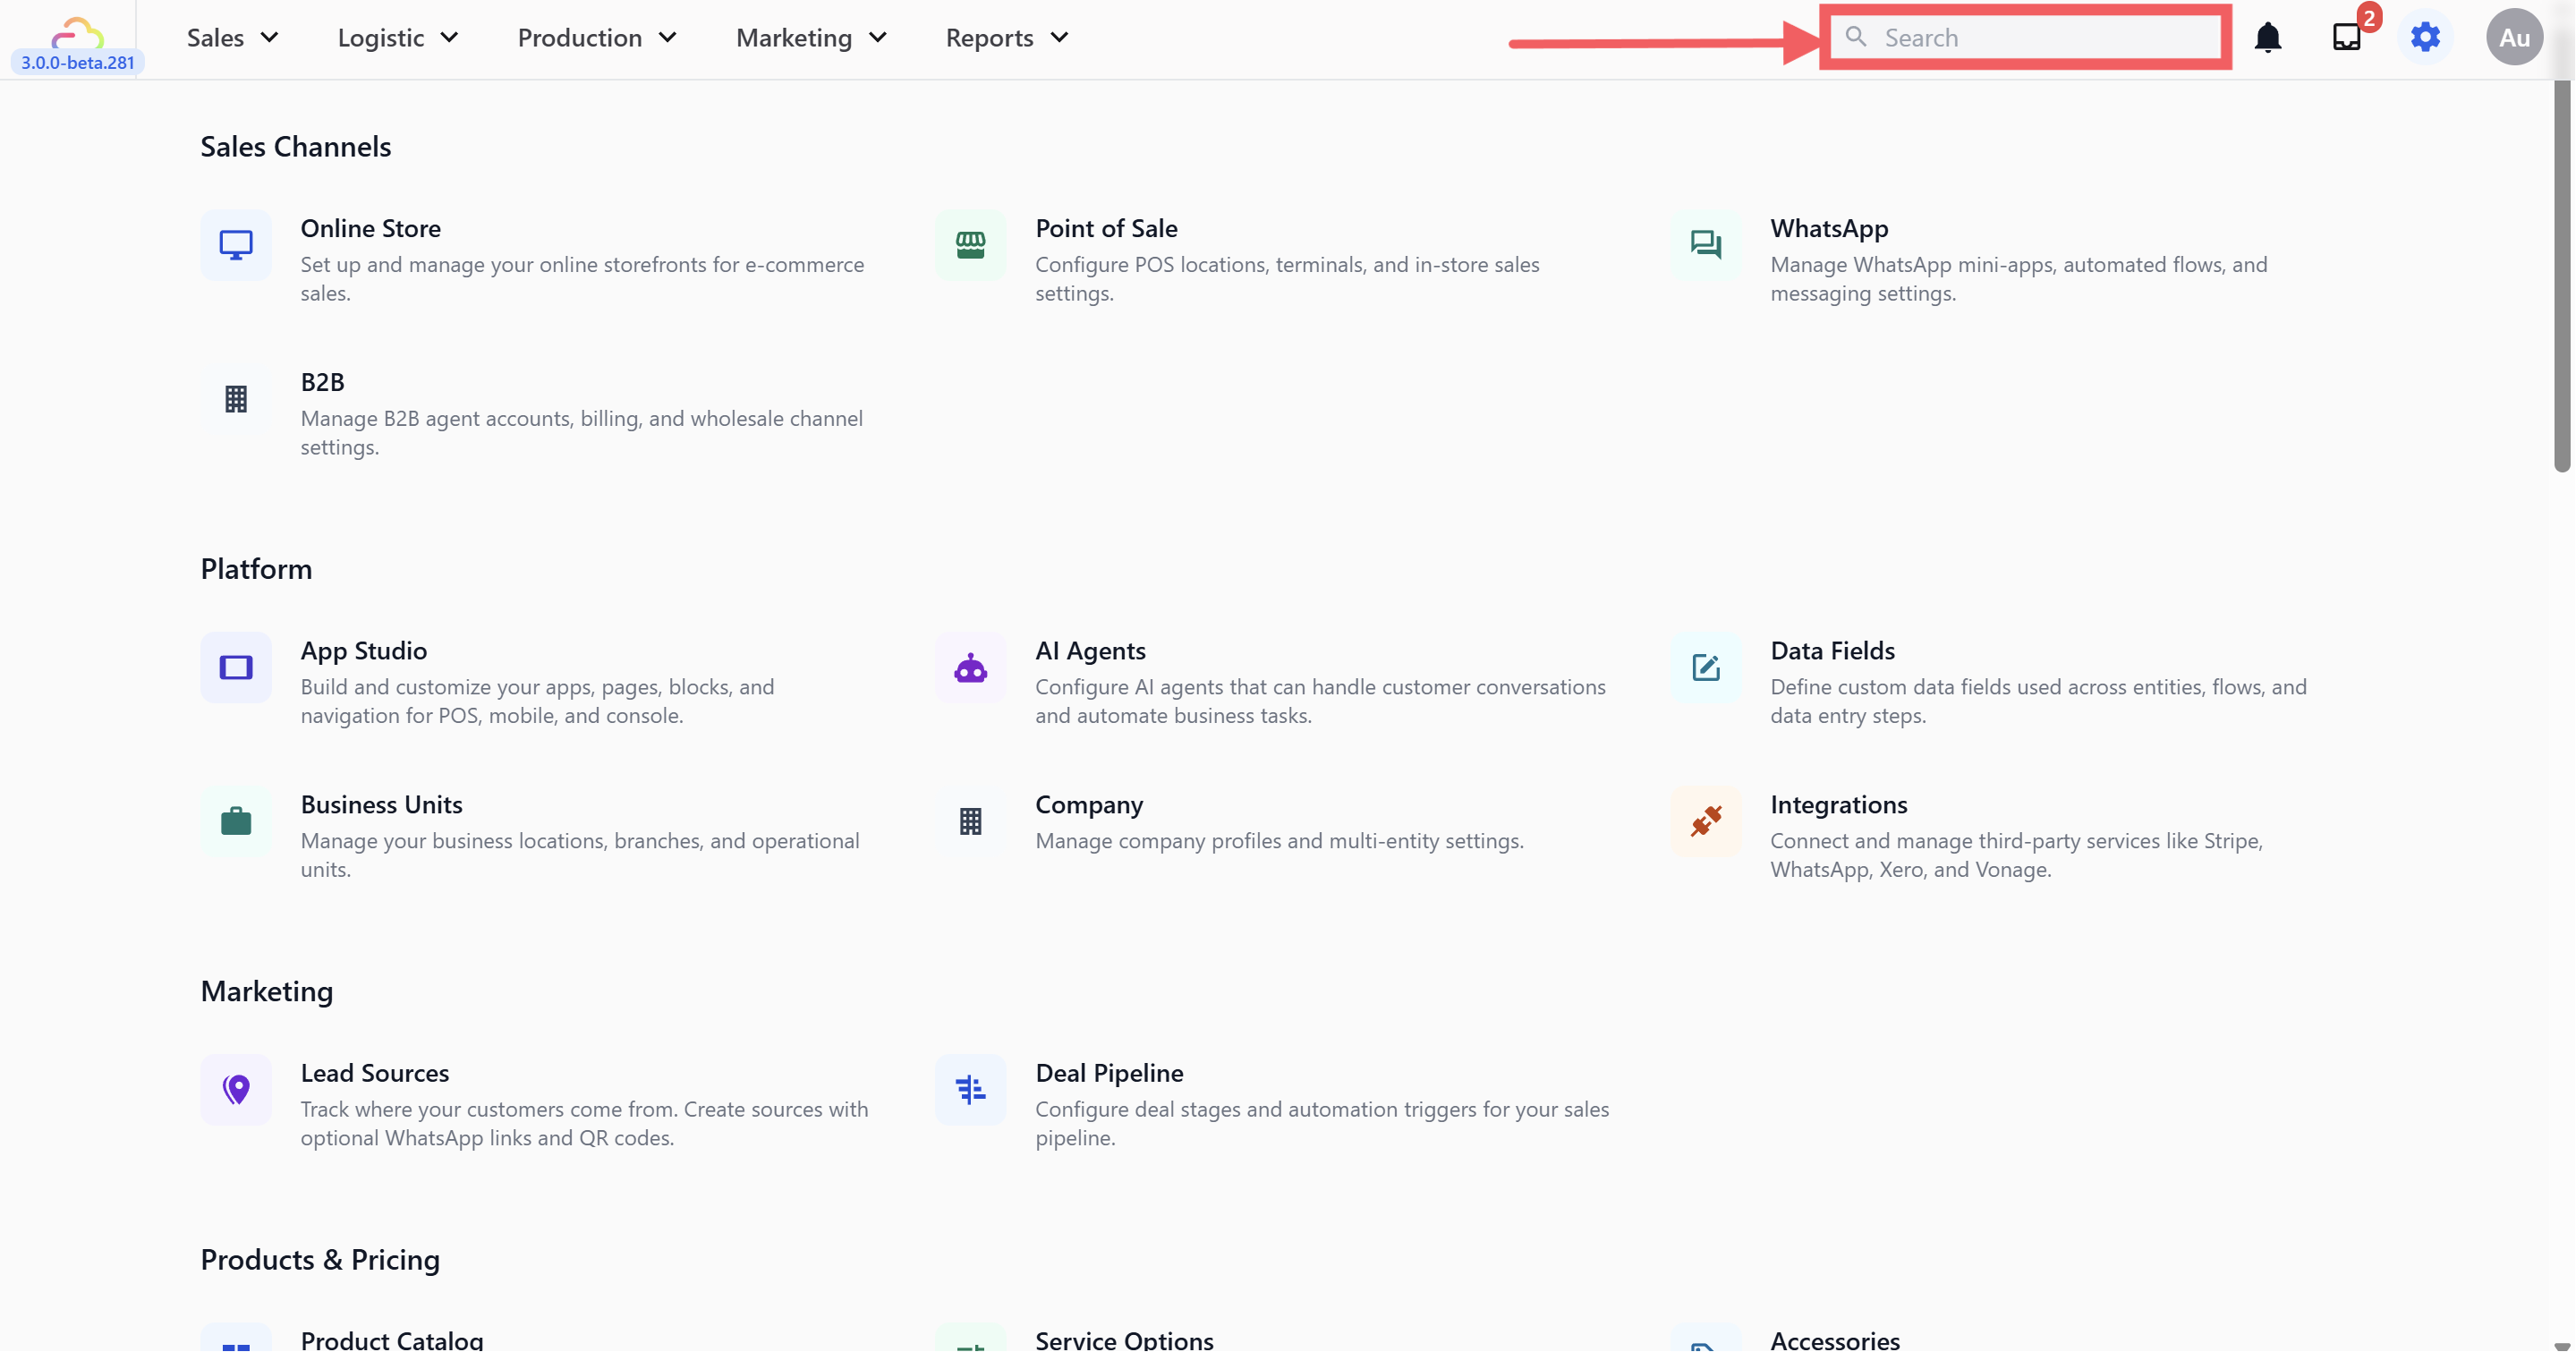Screen dimensions: 2576x1352
Task: Open the WhatsApp channel settings
Action: [1829, 229]
